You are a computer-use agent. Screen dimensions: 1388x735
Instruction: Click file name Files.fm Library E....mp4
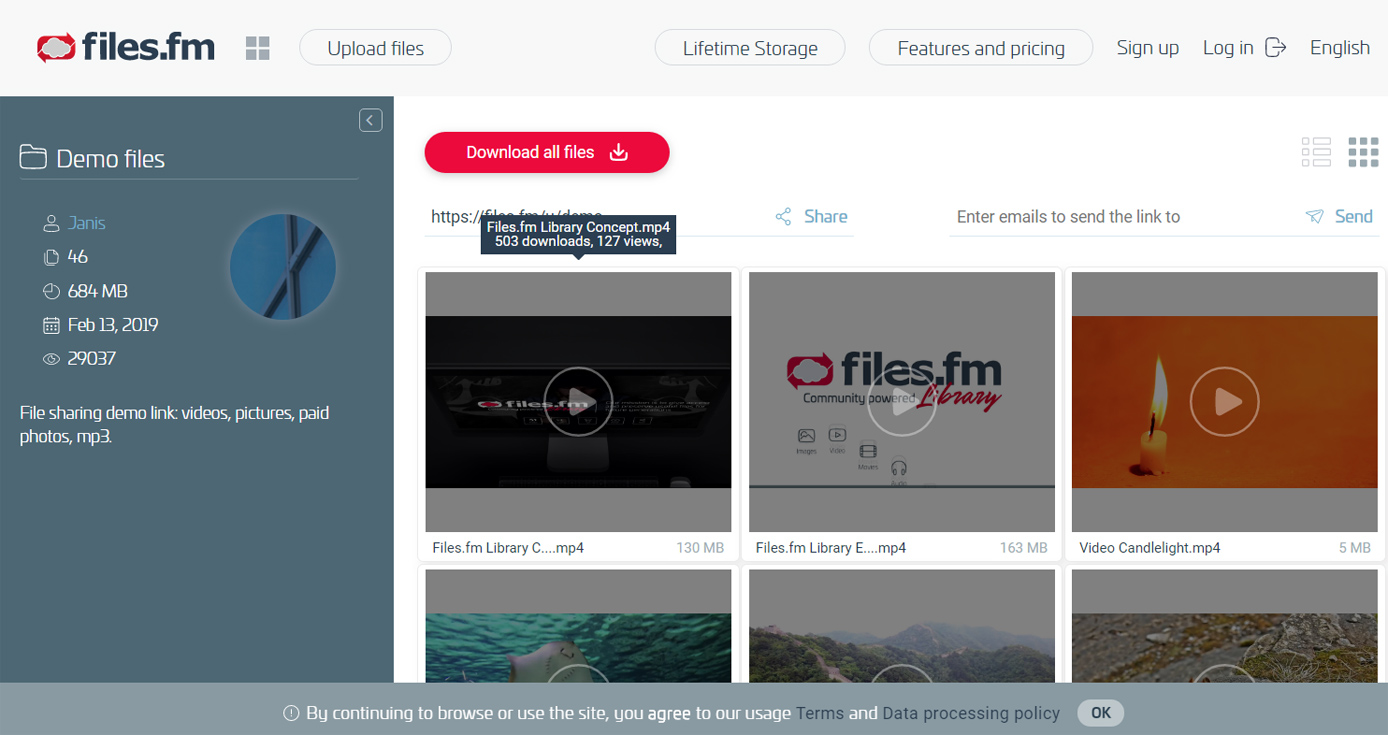(x=831, y=548)
